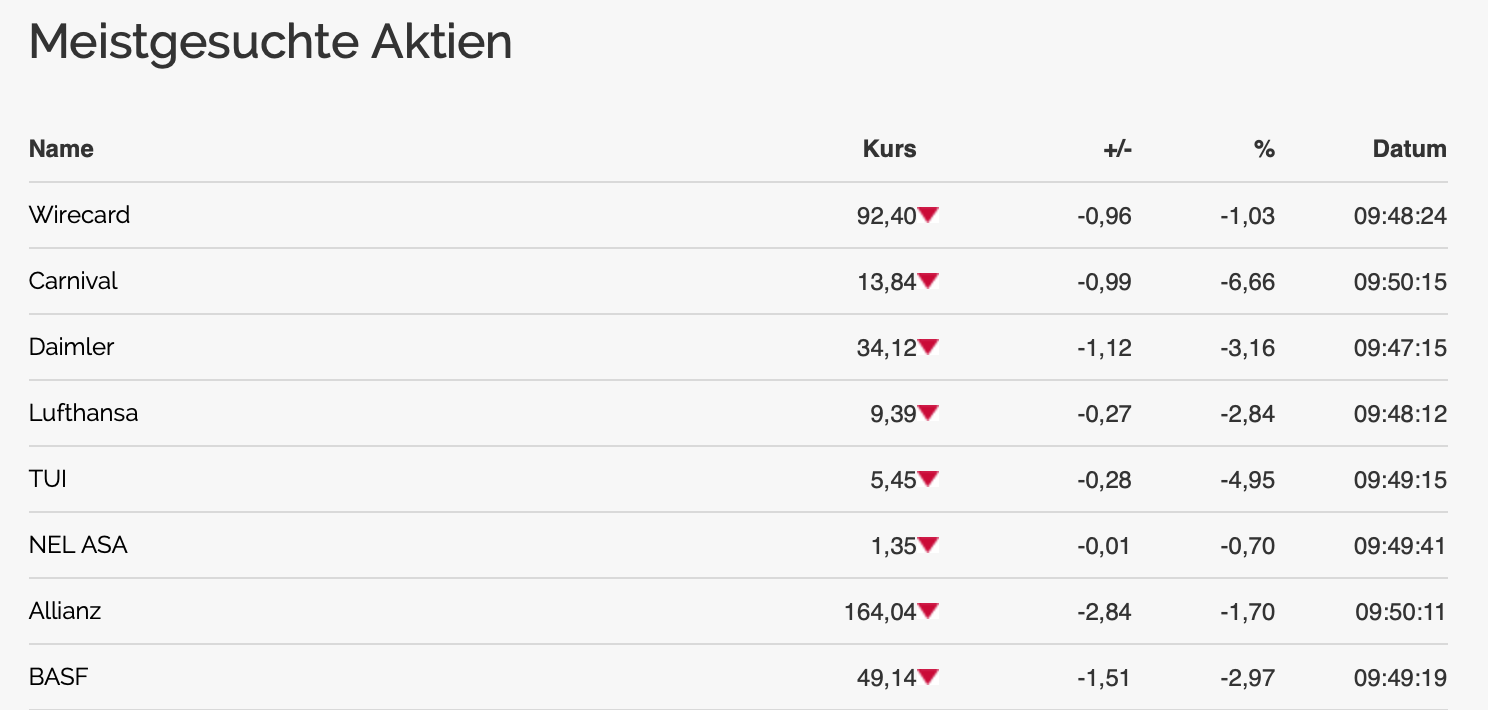The width and height of the screenshot is (1496, 710).
Task: Click the red down arrow beside Wirecard price
Action: click(x=928, y=214)
